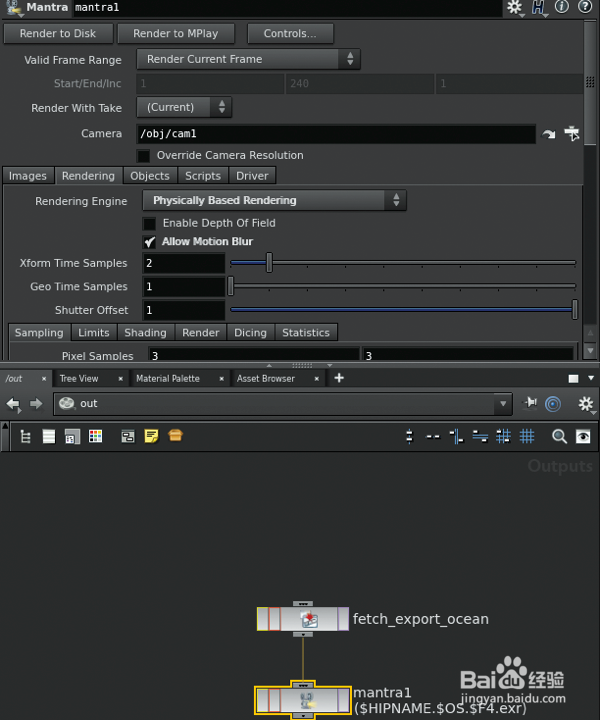Viewport: 600px width, 720px height.
Task: Go forward in network history
Action: [x=36, y=404]
